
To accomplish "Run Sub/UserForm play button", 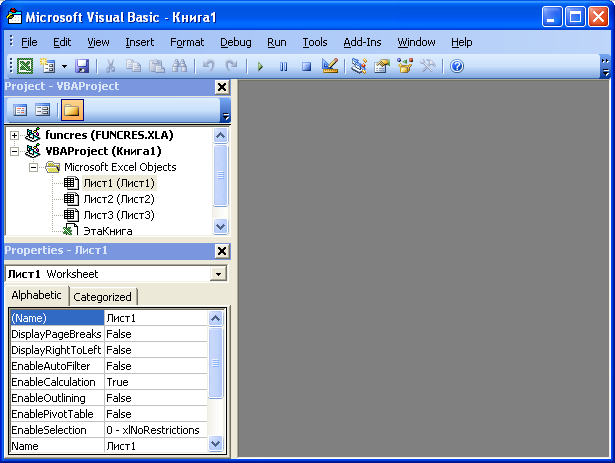I will tap(260, 66).
